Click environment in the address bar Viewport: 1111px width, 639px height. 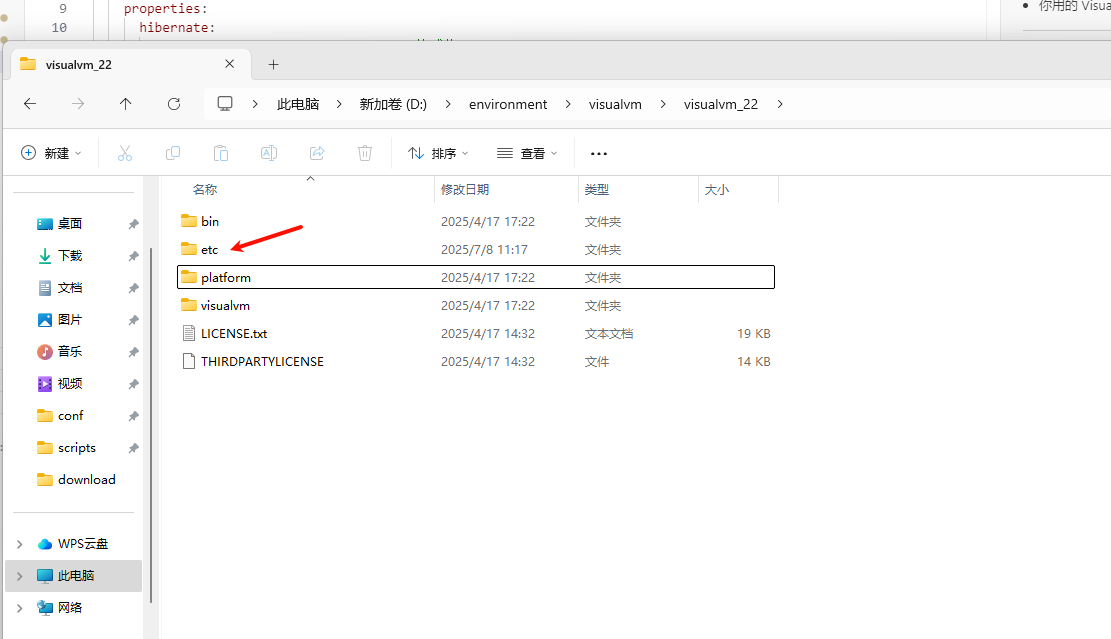point(508,104)
